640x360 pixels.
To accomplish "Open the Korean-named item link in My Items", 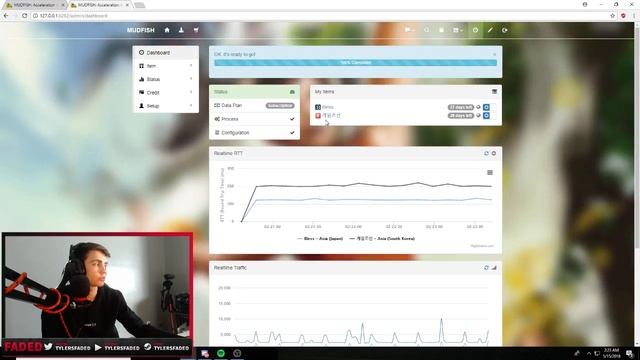I will [x=331, y=116].
